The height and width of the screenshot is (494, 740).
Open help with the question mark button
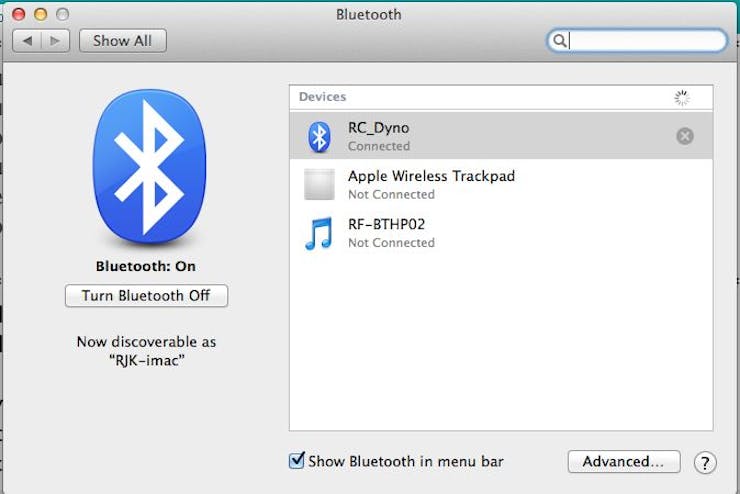pos(705,463)
